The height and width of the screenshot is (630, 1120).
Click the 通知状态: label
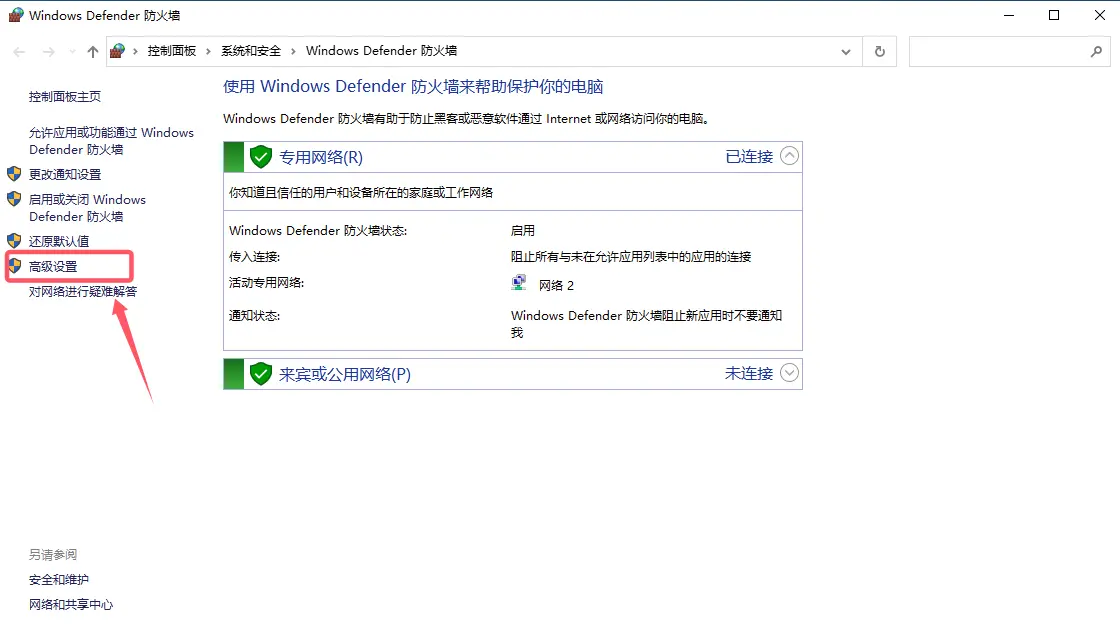[x=254, y=316]
